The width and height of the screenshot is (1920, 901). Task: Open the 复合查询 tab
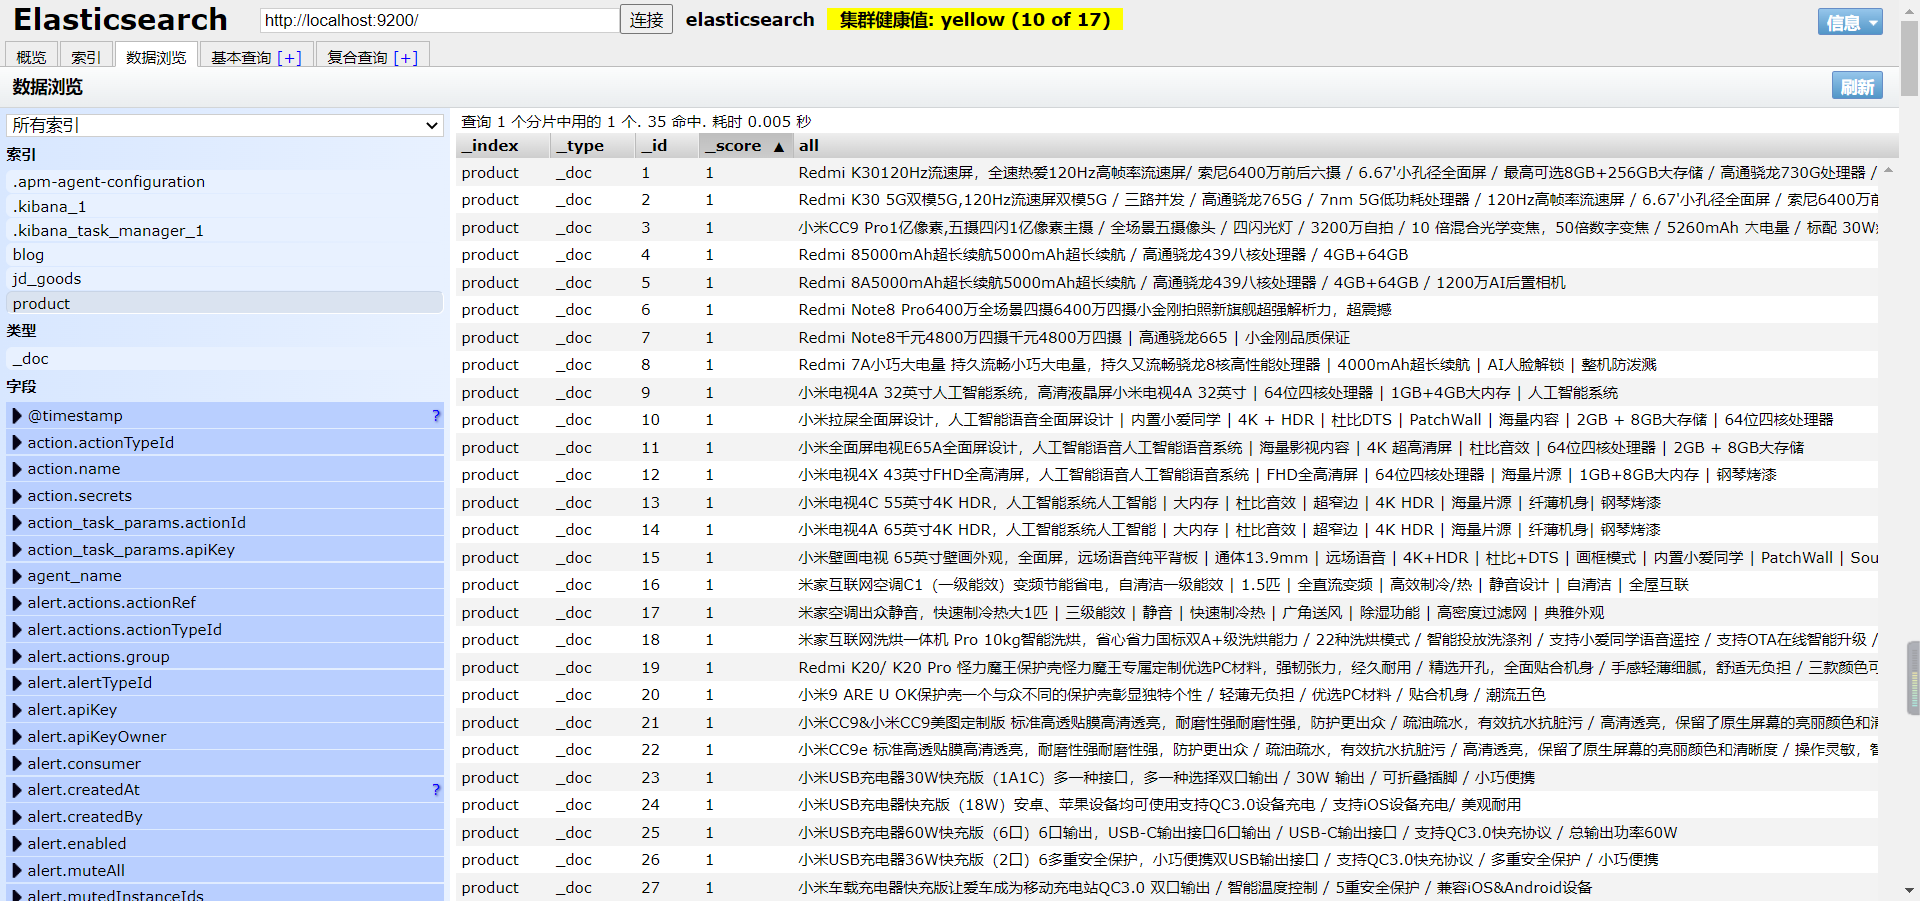point(357,58)
